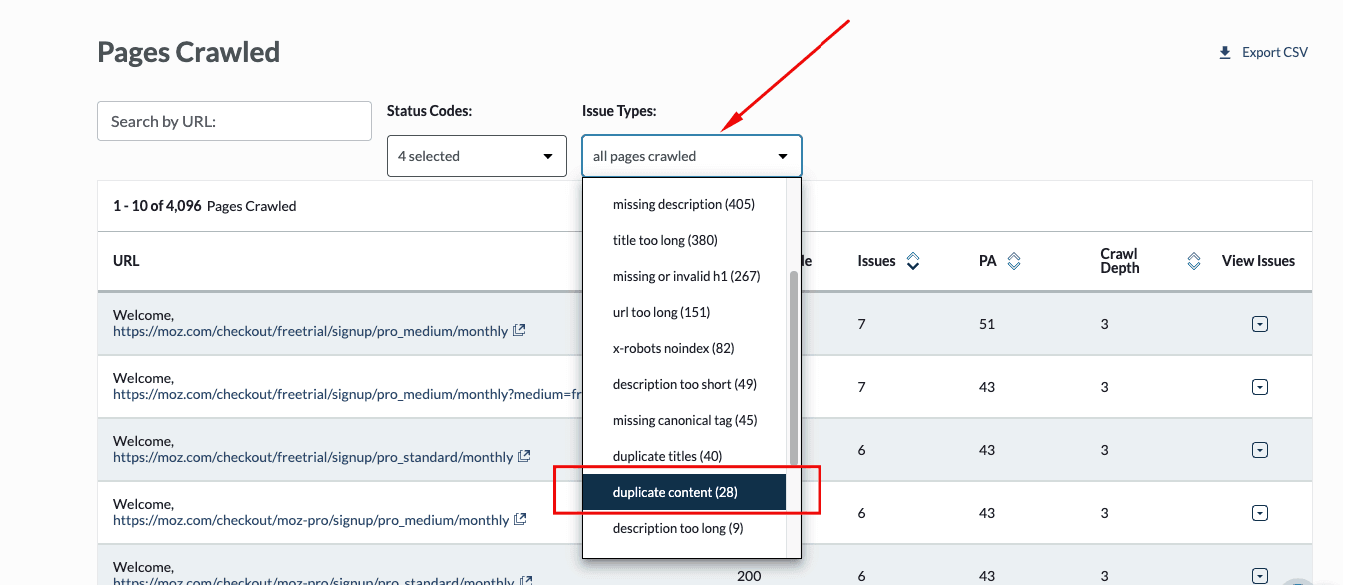Sort by Crawl Depth column arrows

(1193, 261)
